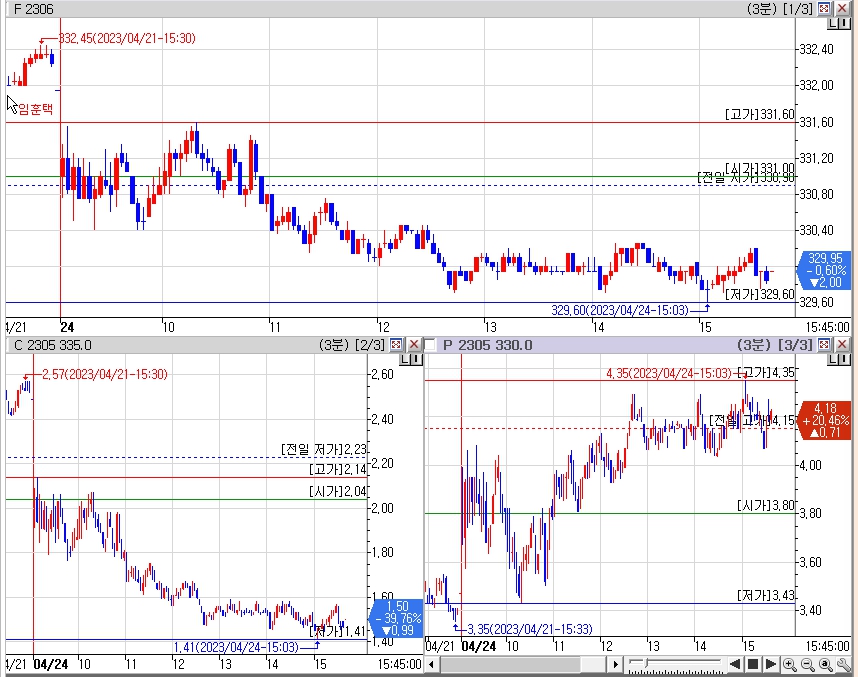Click the 332.45(2023/04/21-15:30) high annotation

tap(127, 38)
